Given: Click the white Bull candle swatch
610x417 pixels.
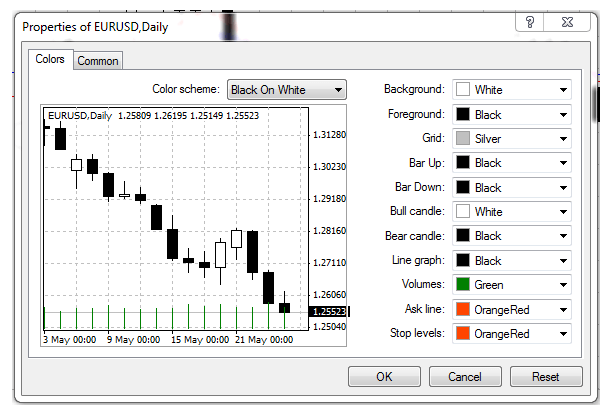Looking at the screenshot, I should pyautogui.click(x=463, y=211).
